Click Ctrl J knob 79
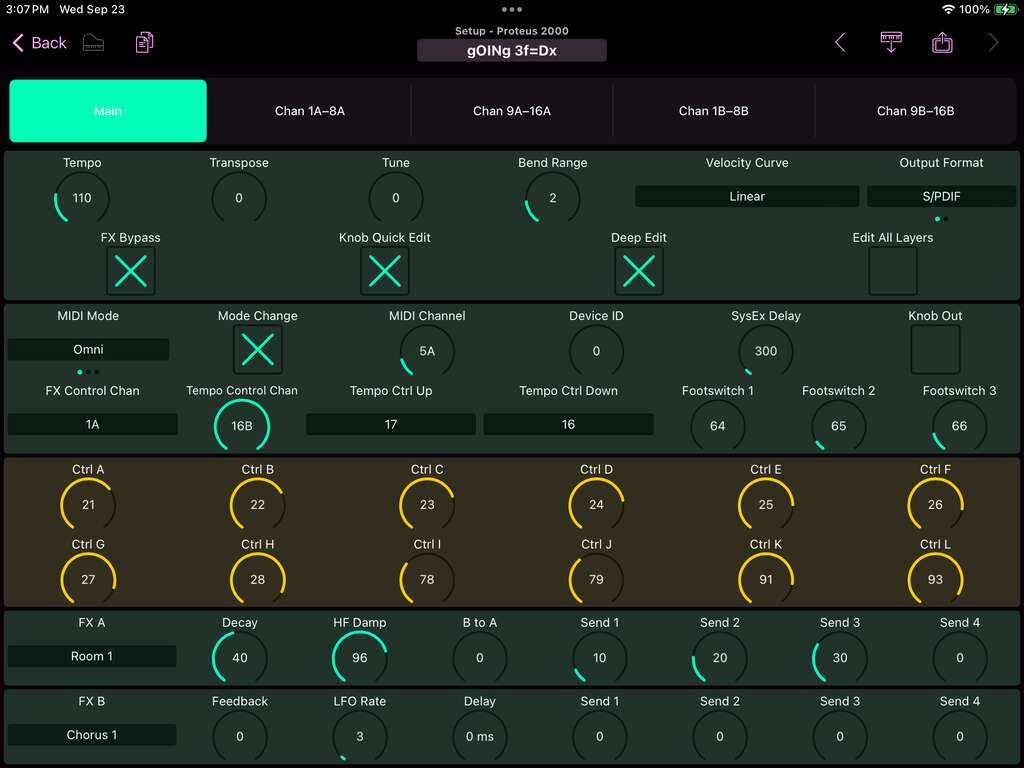Viewport: 1024px width, 768px height. (596, 579)
